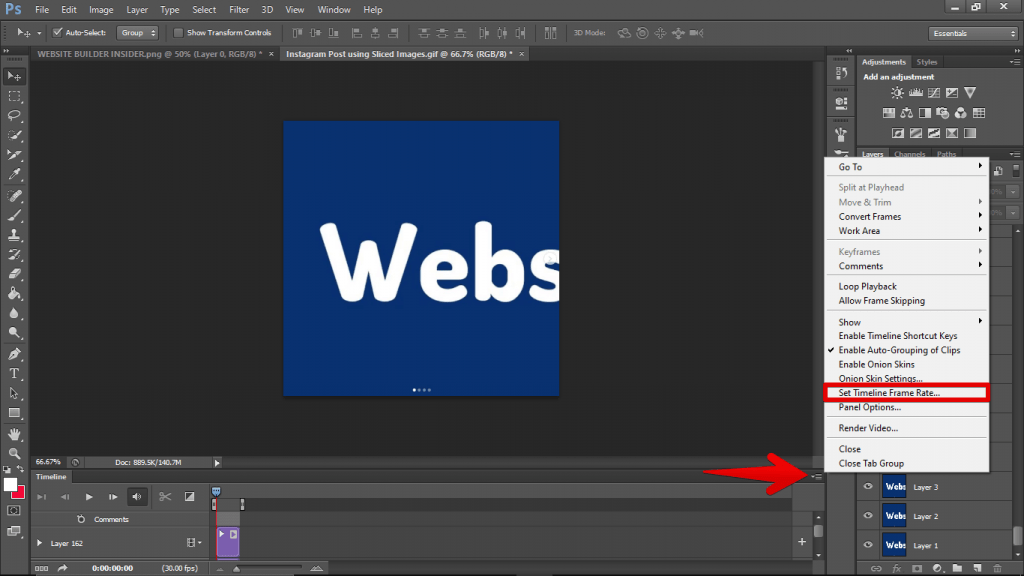Click the timeline playhead marker
This screenshot has height=576, width=1024.
(x=216, y=490)
